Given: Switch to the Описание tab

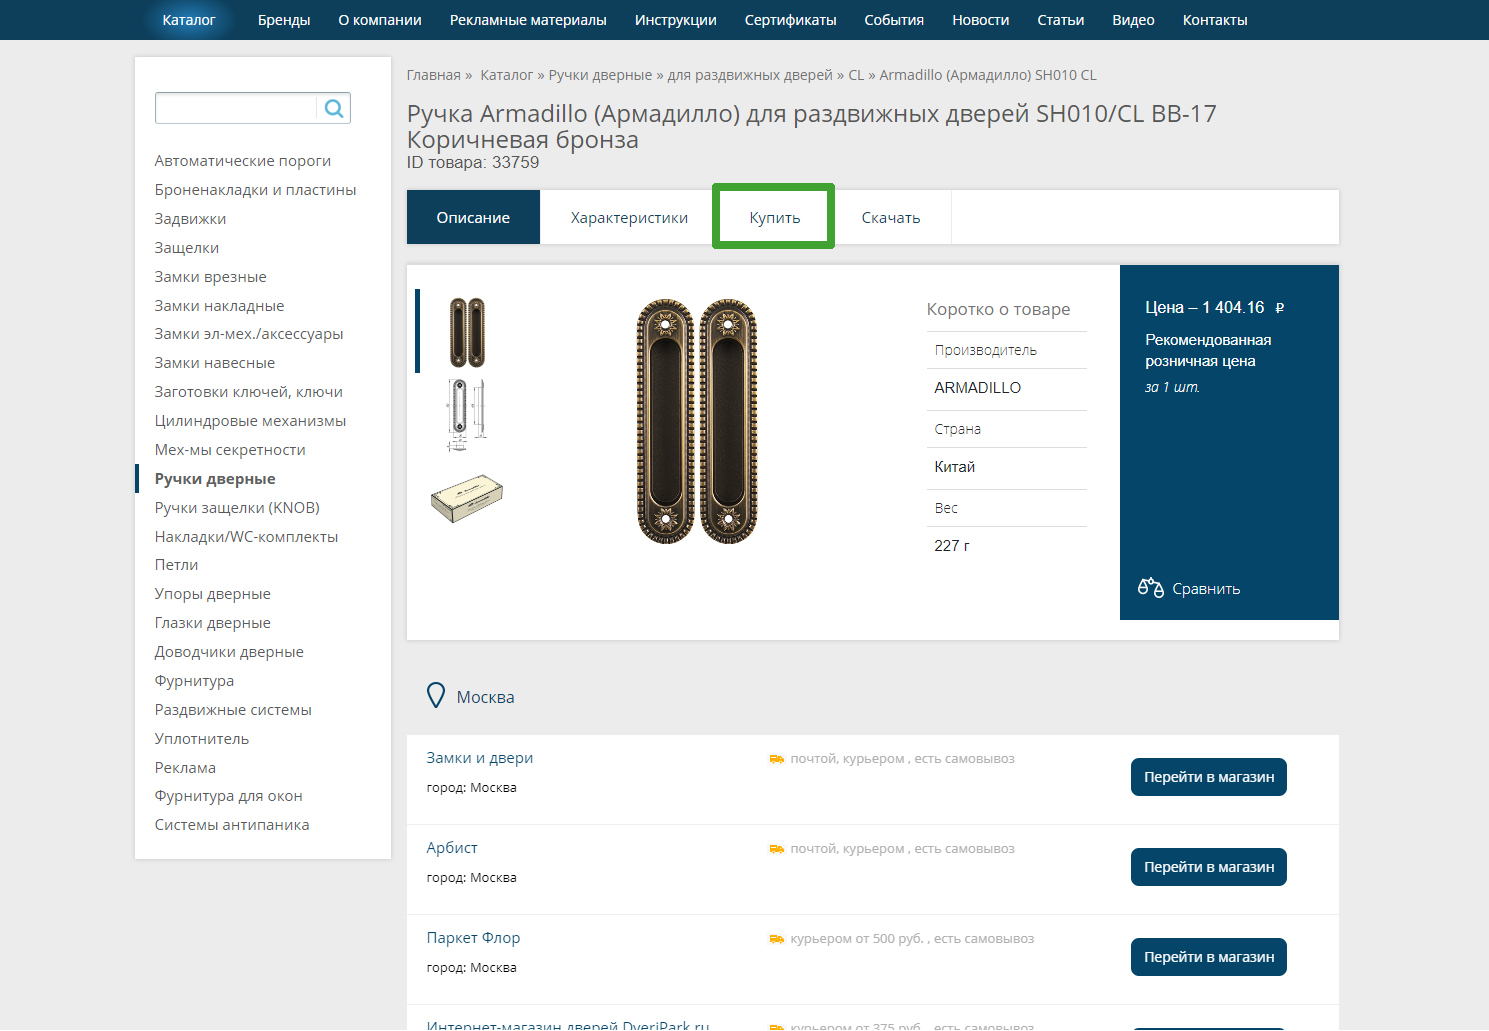Looking at the screenshot, I should tap(473, 217).
